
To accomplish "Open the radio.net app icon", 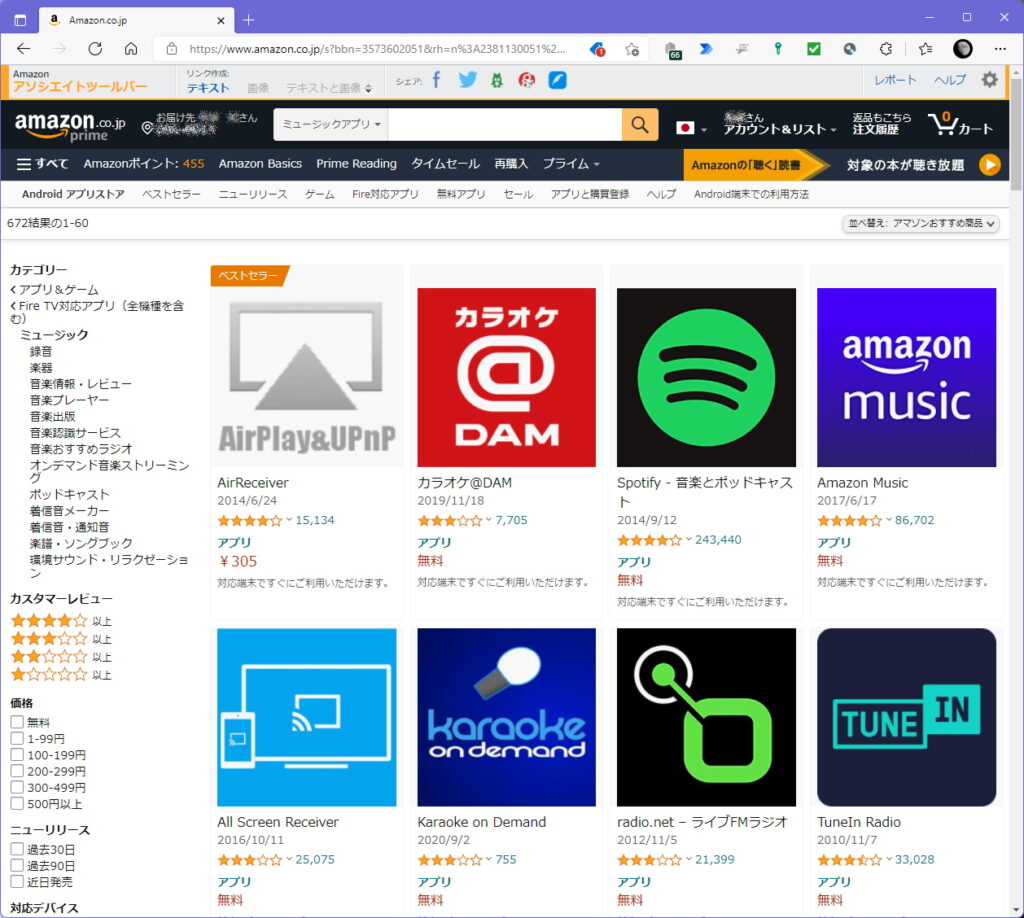I will click(x=707, y=717).
